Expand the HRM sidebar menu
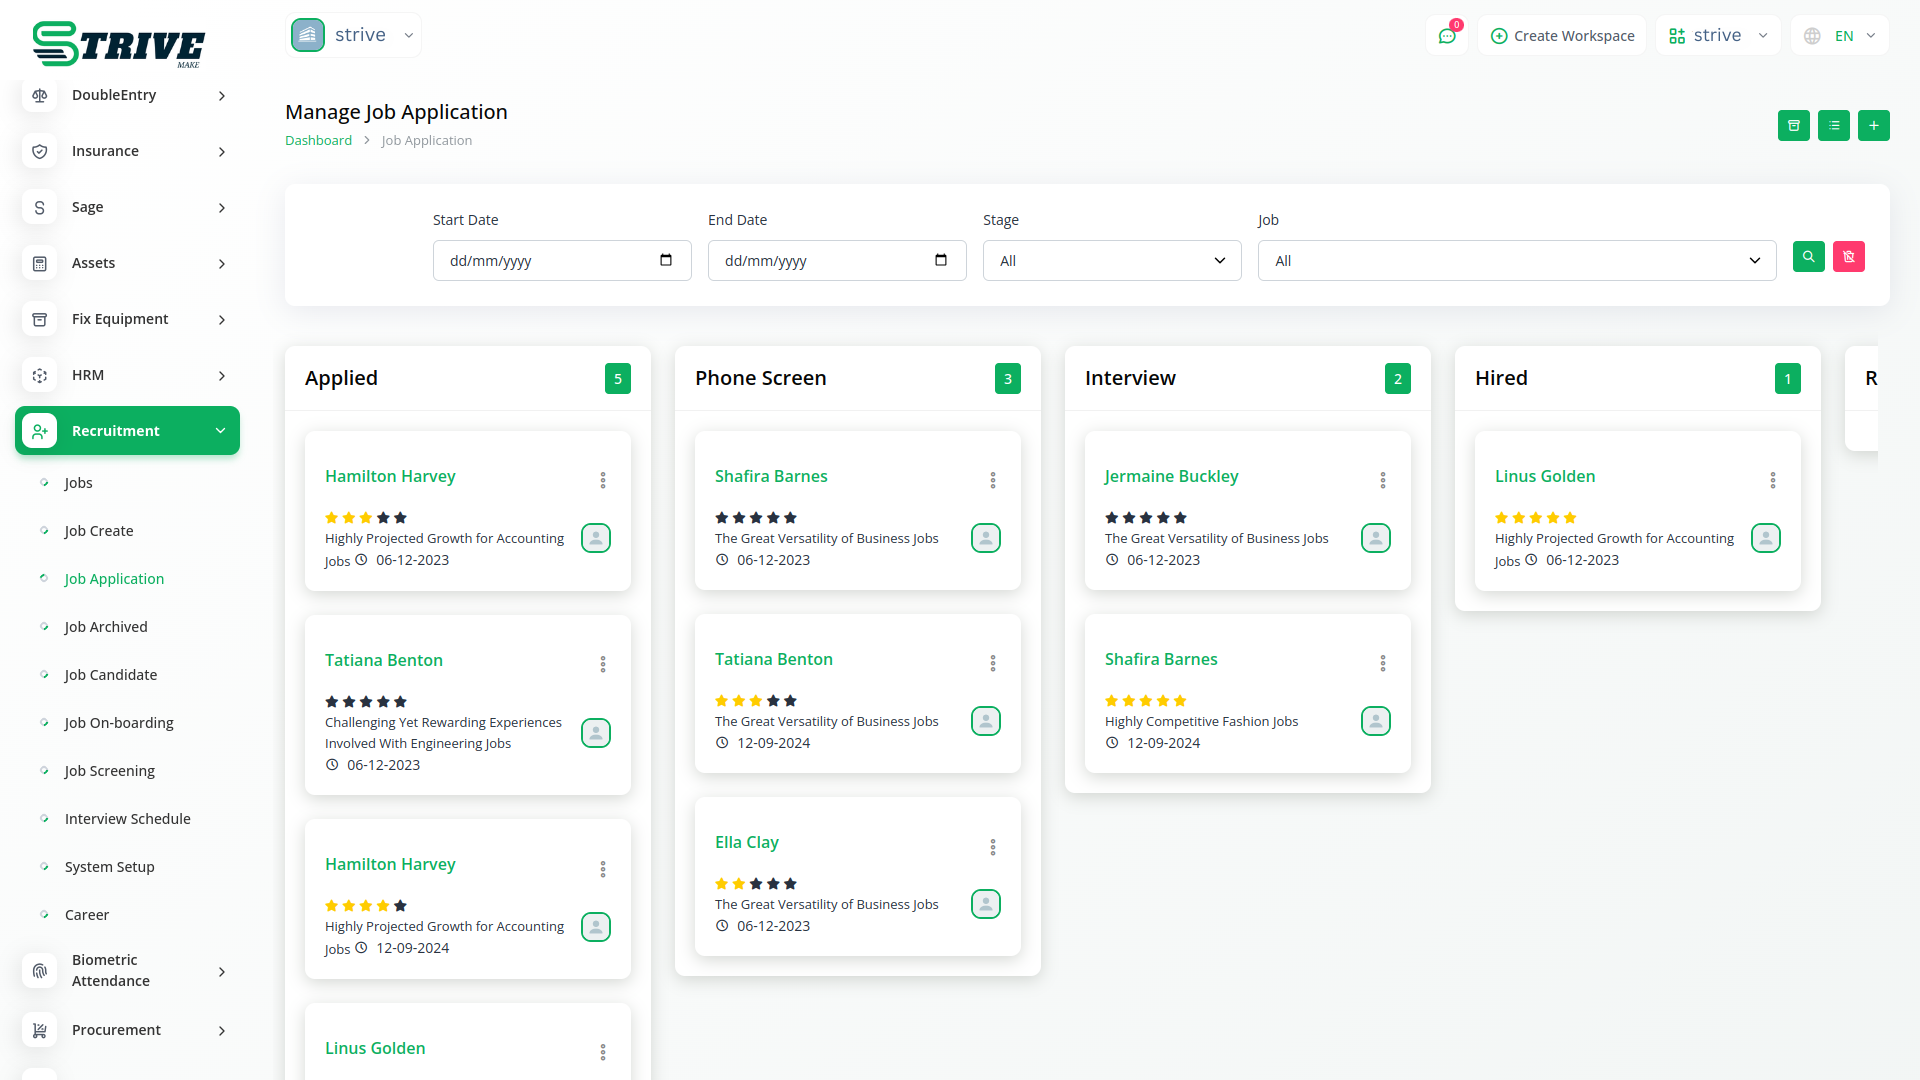Viewport: 1920px width, 1080px height. [127, 375]
